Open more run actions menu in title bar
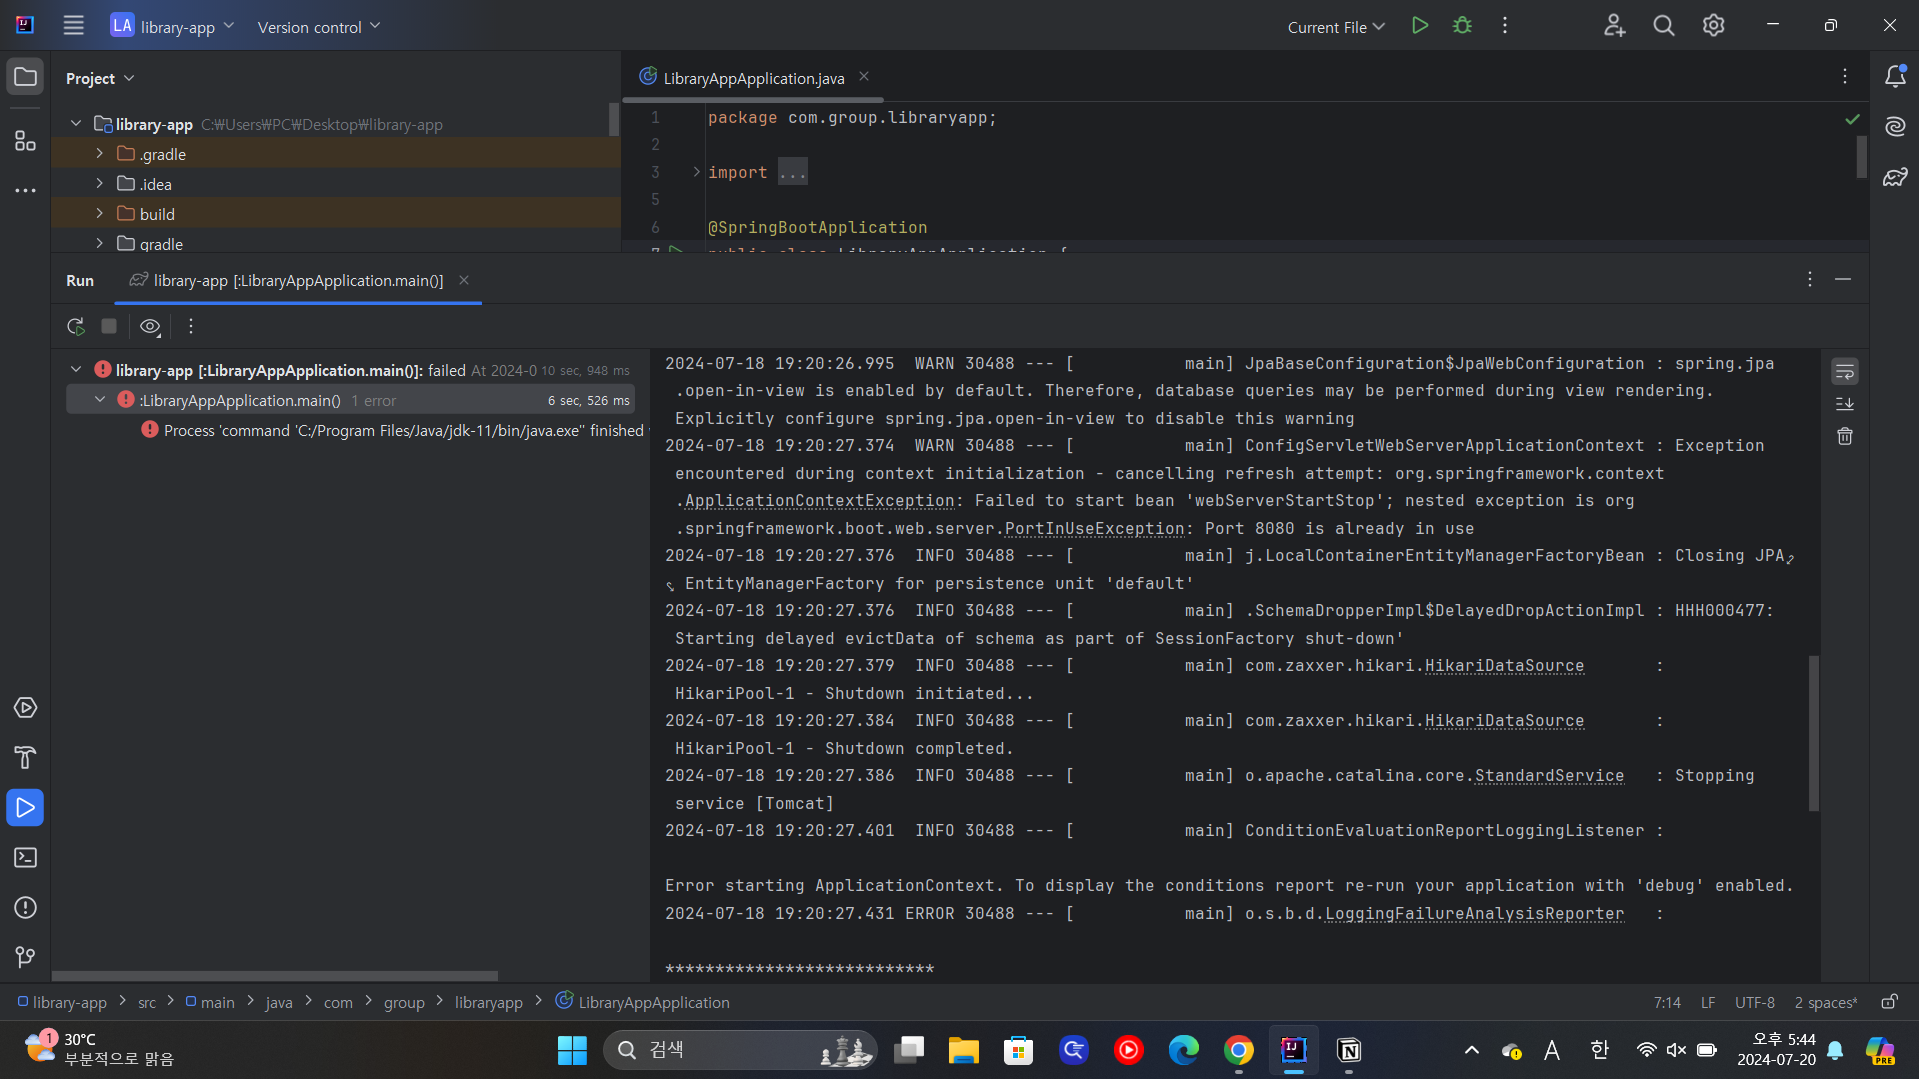Viewport: 1919px width, 1079px height. pos(1505,26)
